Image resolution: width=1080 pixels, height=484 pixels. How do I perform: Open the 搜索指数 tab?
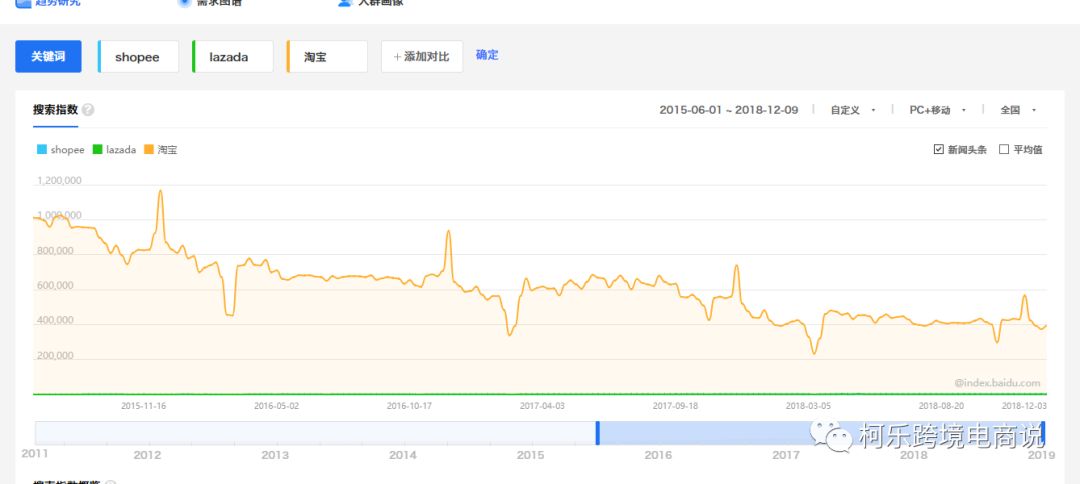tap(55, 109)
